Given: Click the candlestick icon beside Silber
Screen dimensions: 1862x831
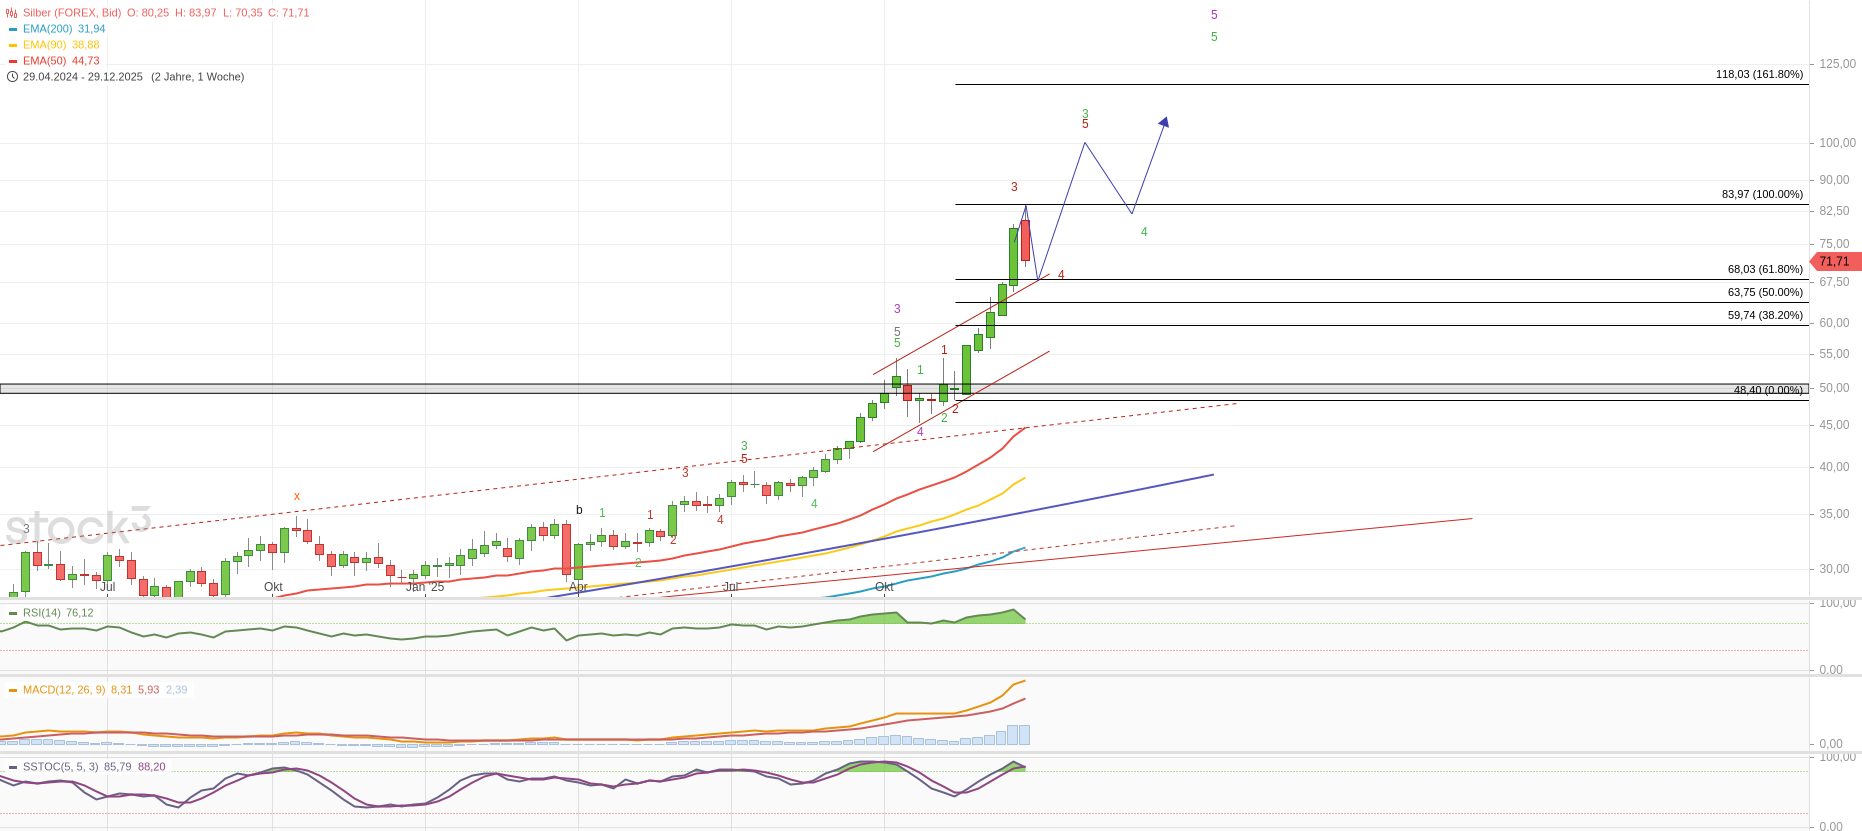Looking at the screenshot, I should [12, 13].
